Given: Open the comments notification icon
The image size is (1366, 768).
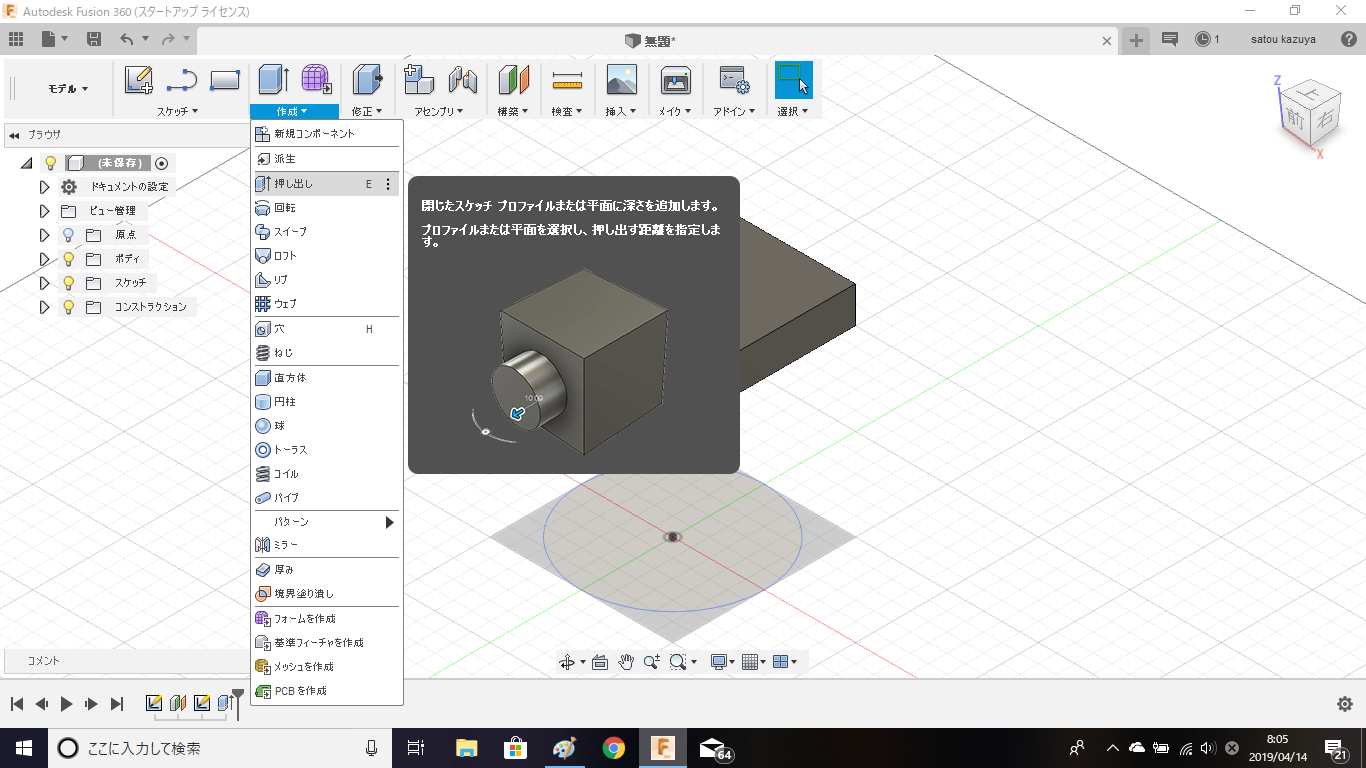Looking at the screenshot, I should click(1170, 39).
